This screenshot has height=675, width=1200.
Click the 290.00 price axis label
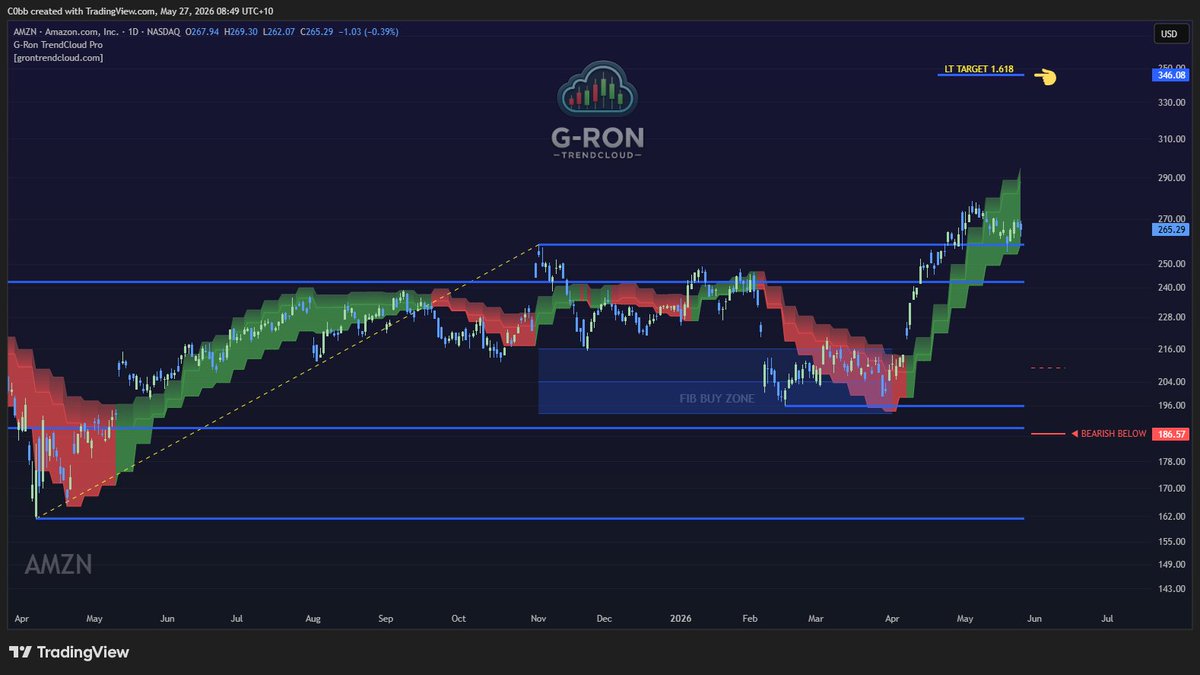pos(1172,178)
